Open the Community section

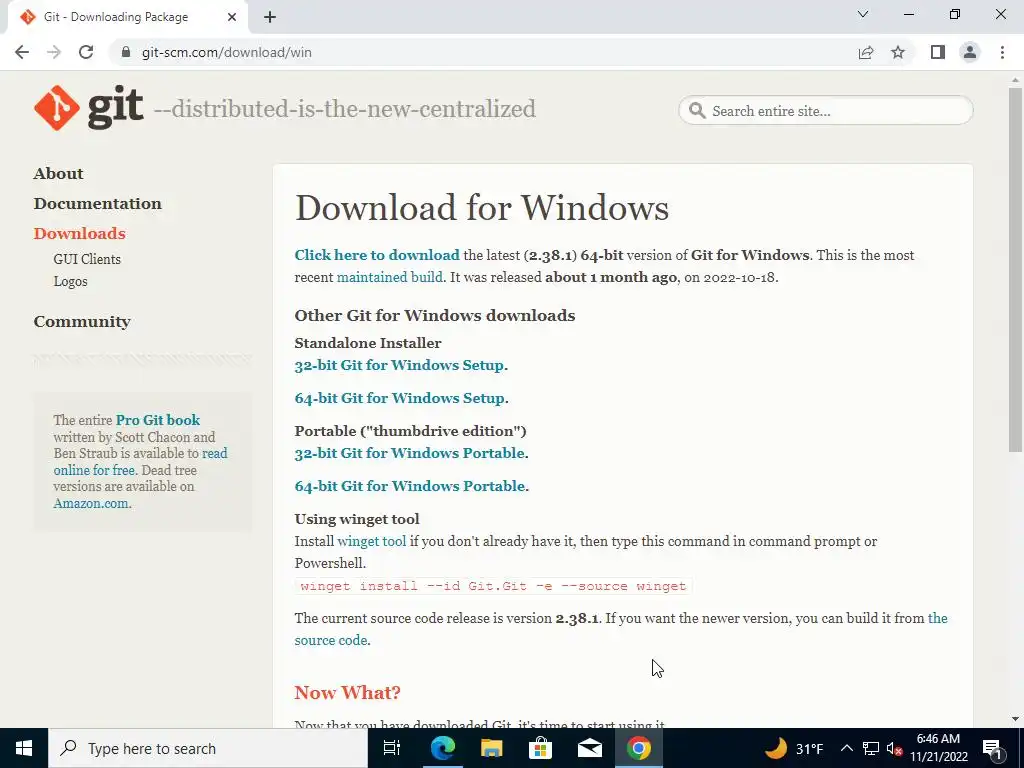[82, 322]
